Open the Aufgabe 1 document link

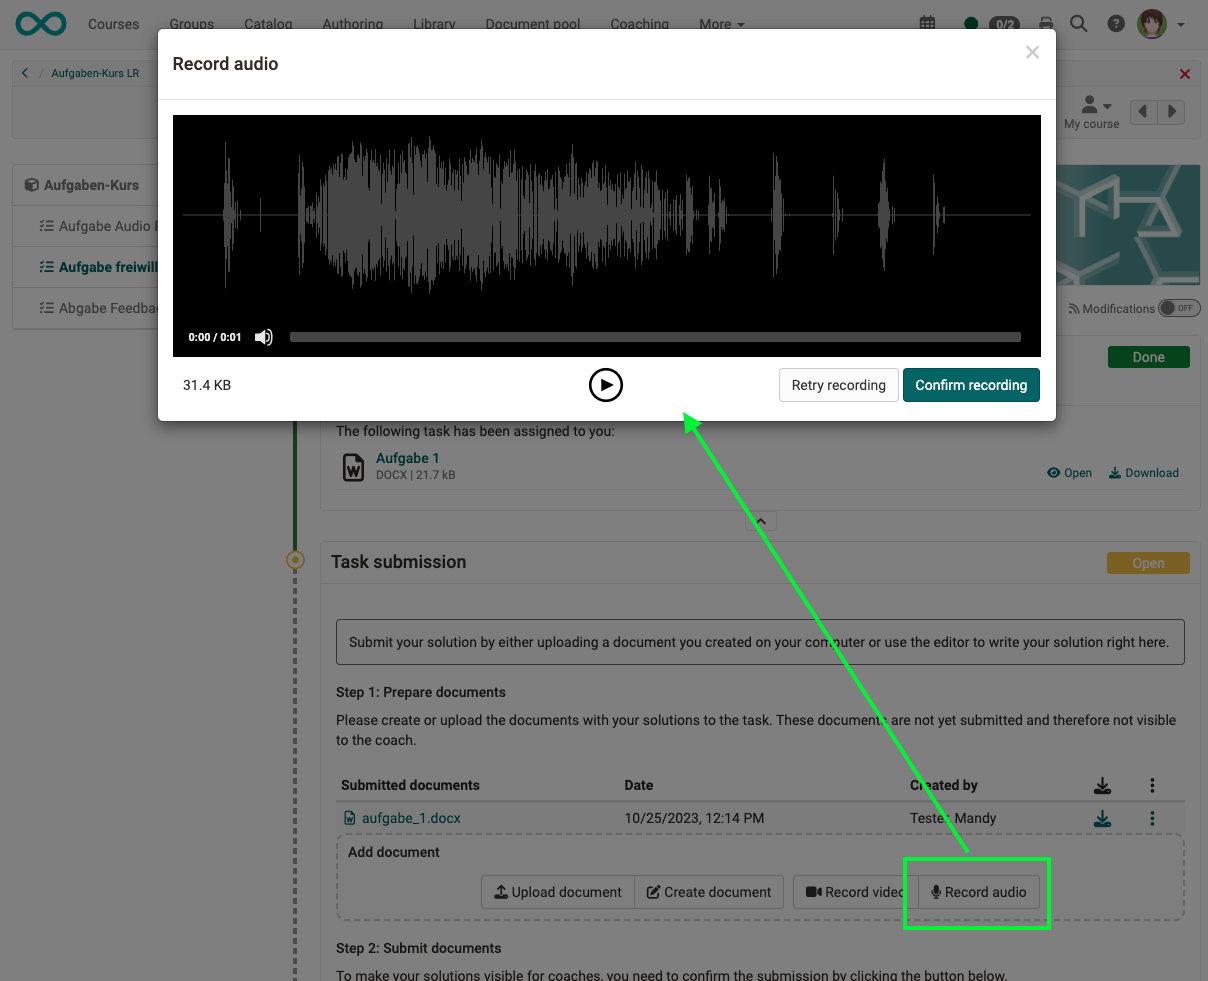click(407, 457)
